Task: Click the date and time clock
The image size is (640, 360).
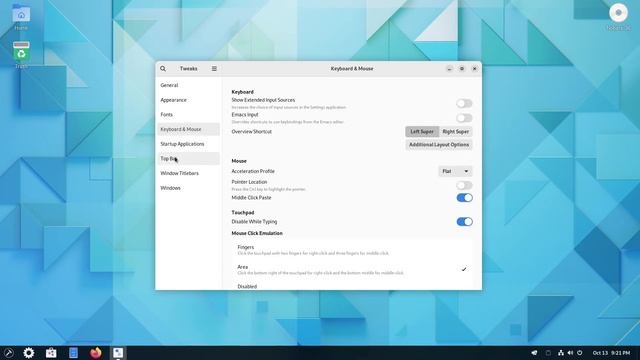Action: 611,353
